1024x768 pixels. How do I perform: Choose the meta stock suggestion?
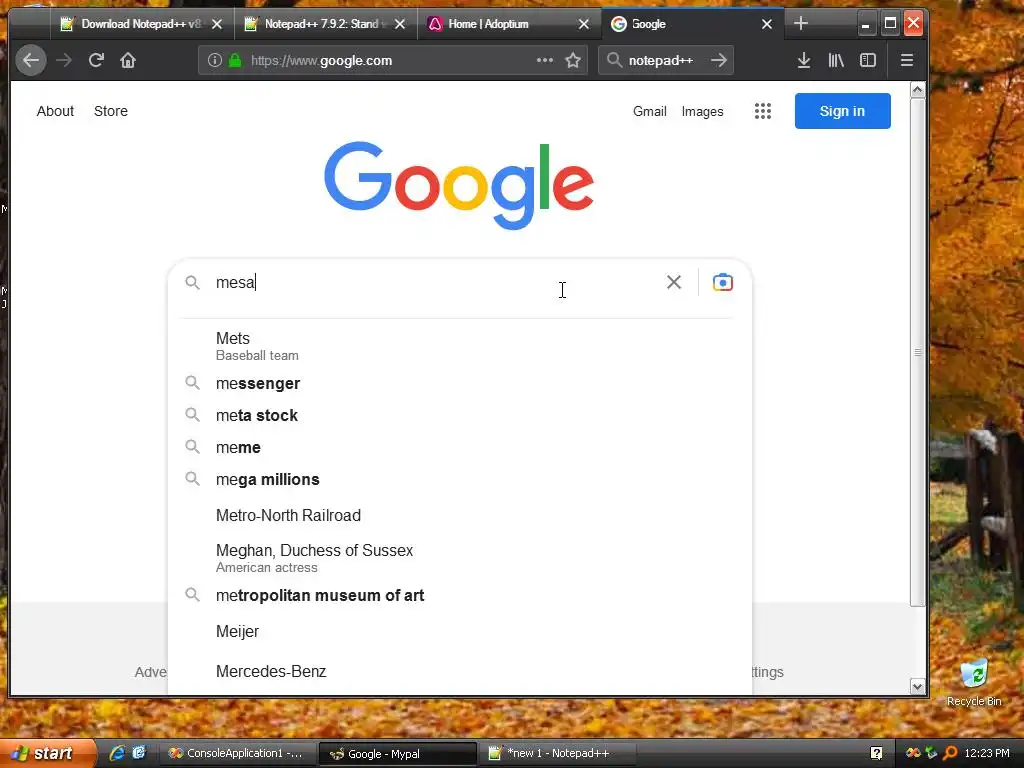[460, 415]
